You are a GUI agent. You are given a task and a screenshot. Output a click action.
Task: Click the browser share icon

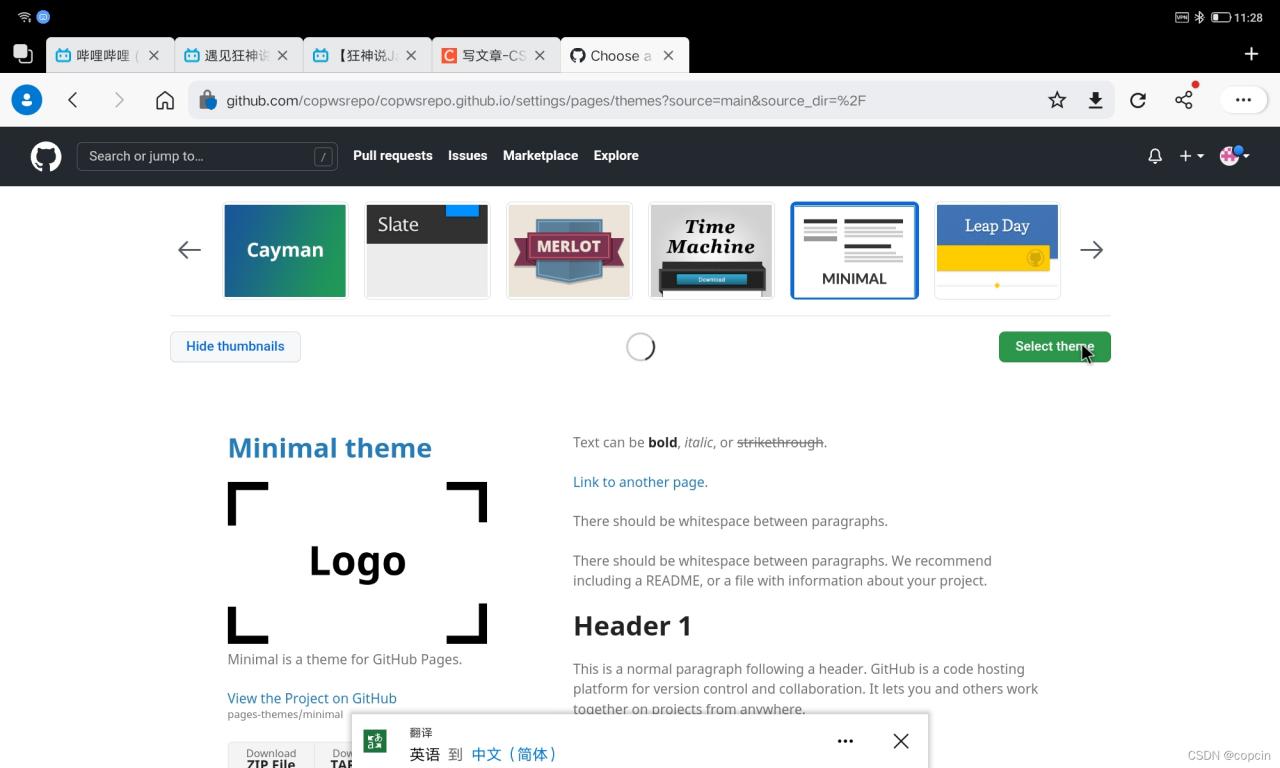click(x=1184, y=99)
